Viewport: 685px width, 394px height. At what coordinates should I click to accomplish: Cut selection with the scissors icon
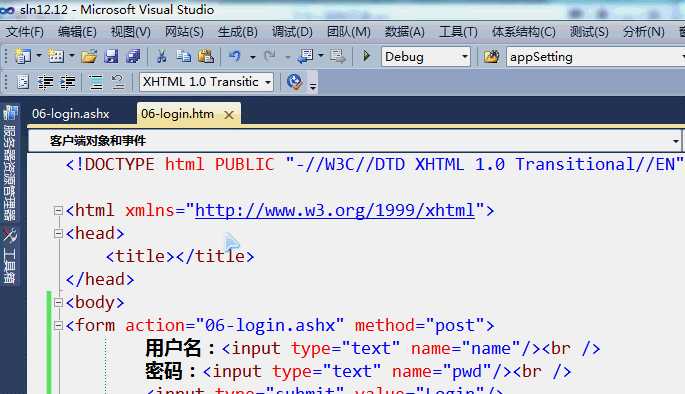pyautogui.click(x=162, y=56)
